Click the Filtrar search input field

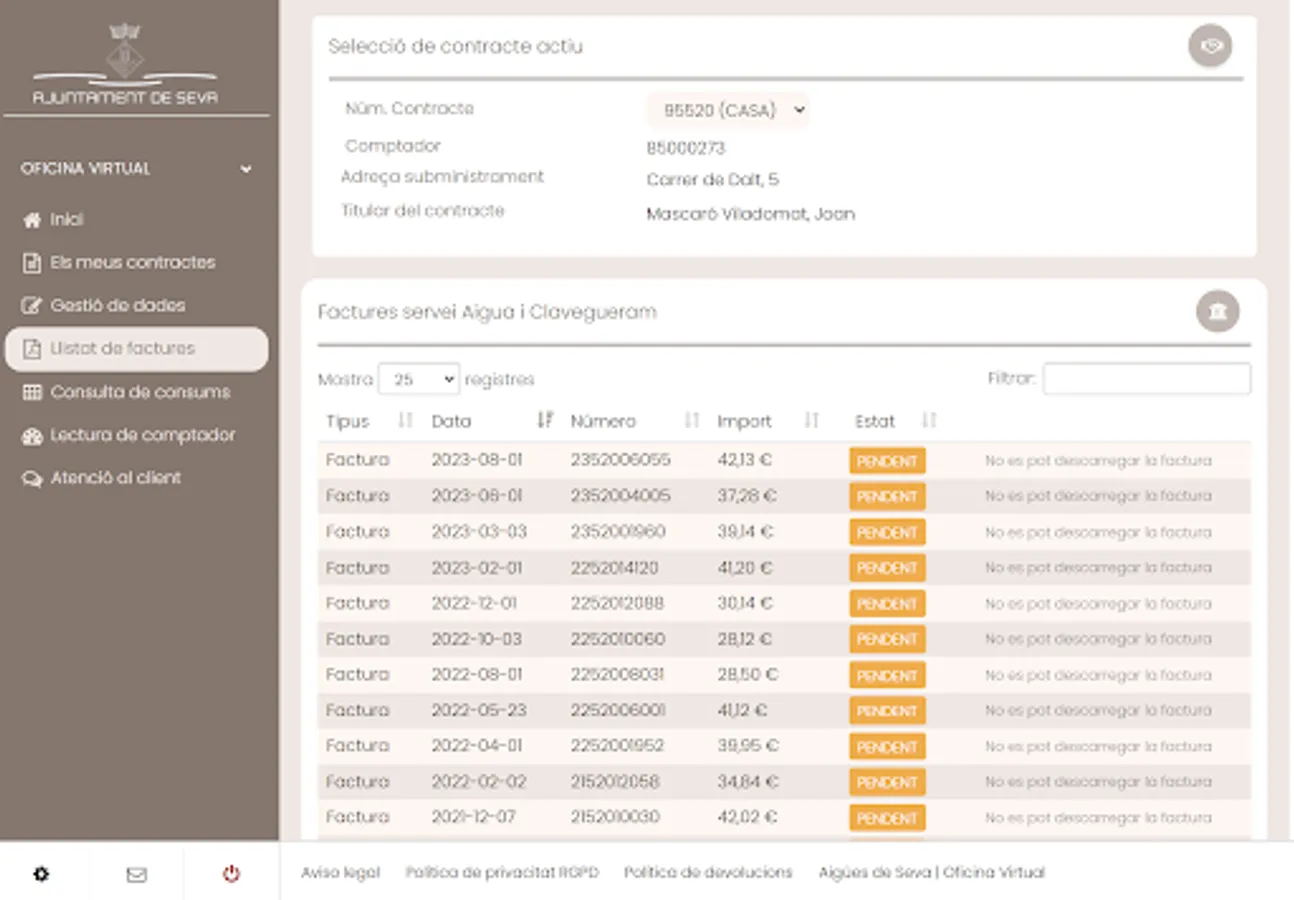point(1146,379)
